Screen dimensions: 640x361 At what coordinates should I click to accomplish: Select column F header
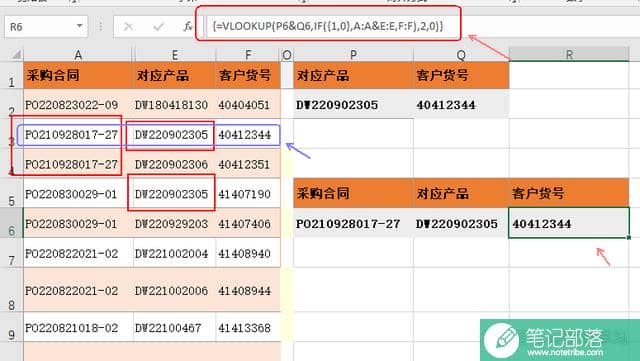248,55
